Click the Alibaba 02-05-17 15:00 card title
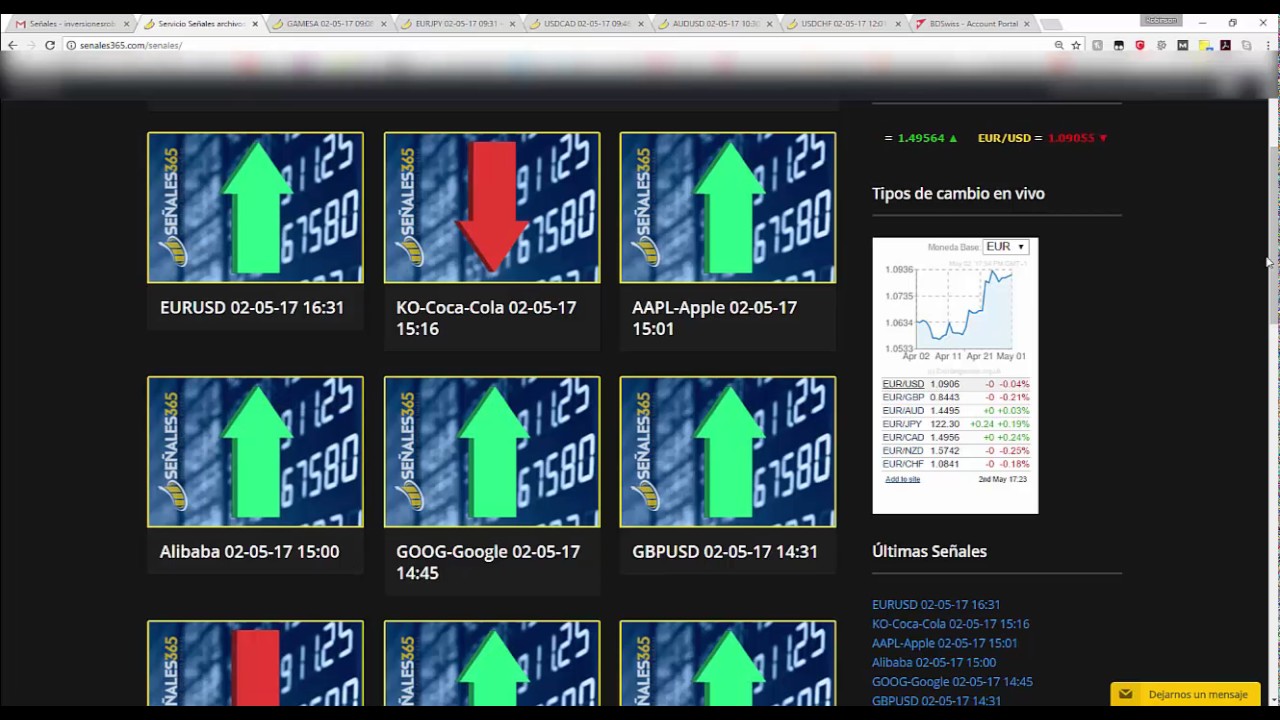This screenshot has width=1280, height=720. point(249,552)
